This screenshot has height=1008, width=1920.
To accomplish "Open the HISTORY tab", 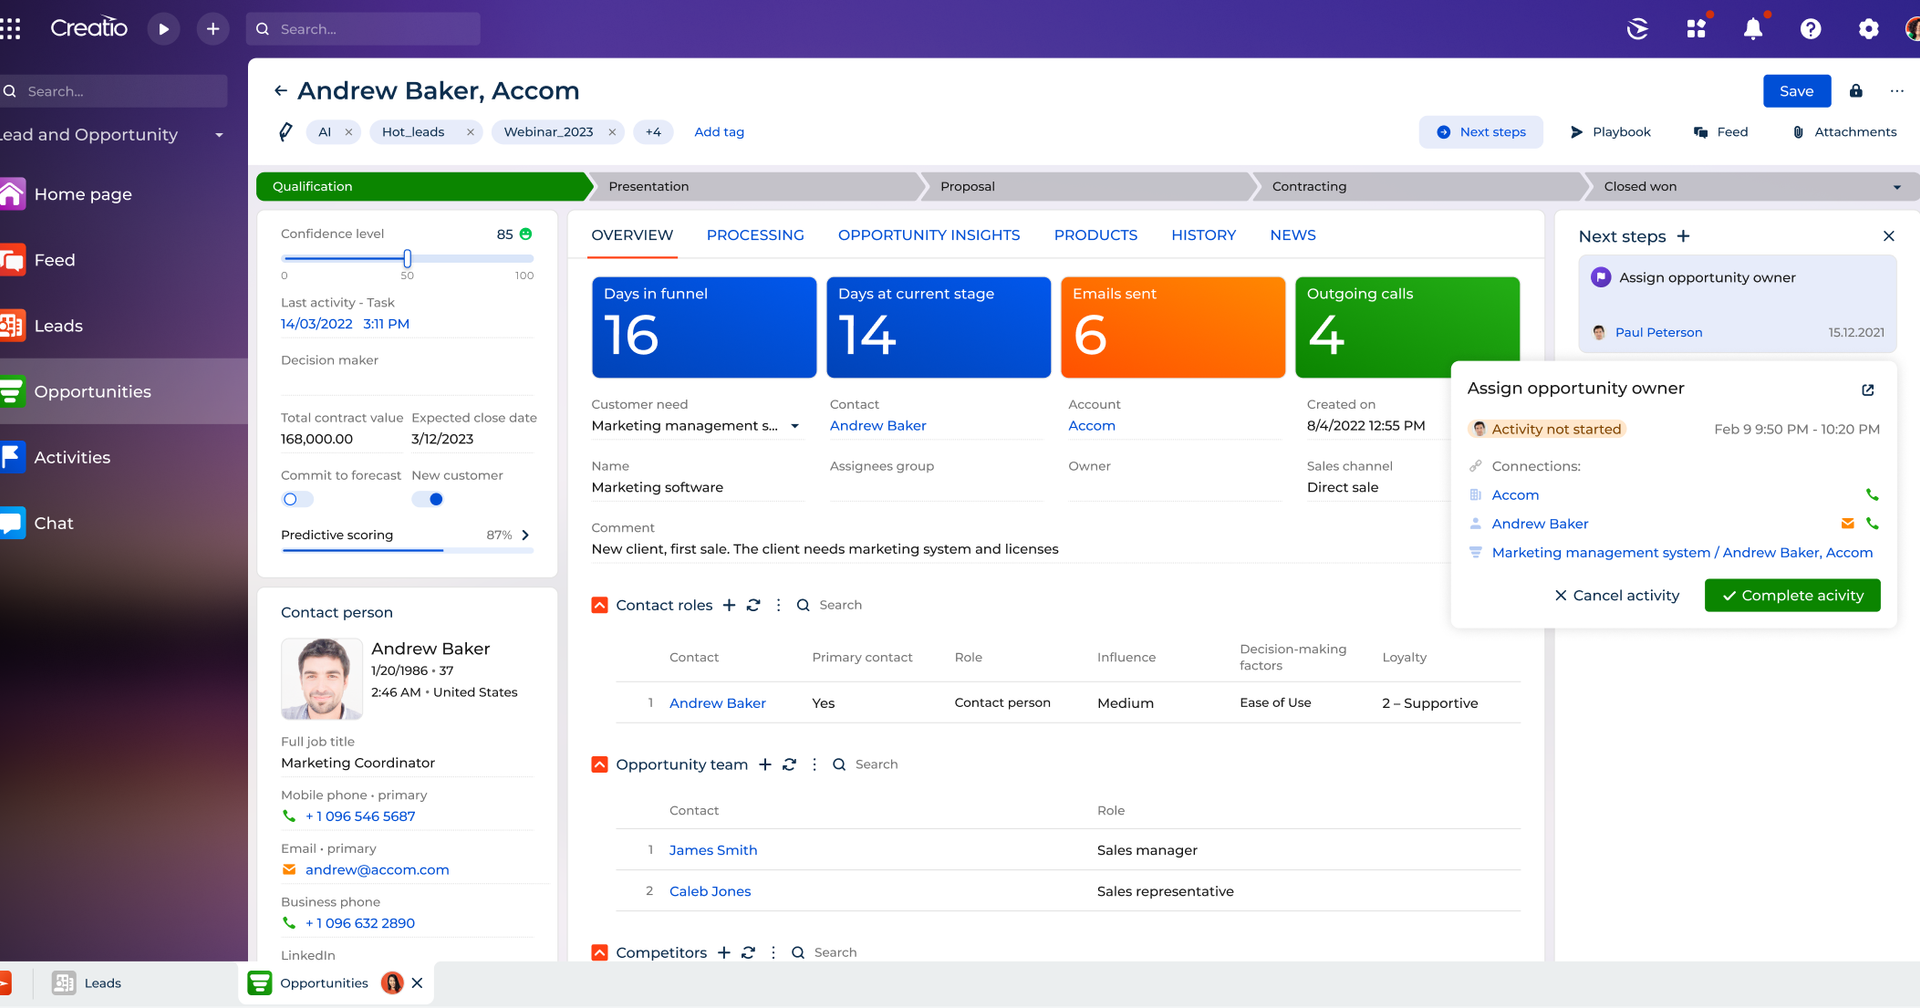I will click(1204, 235).
